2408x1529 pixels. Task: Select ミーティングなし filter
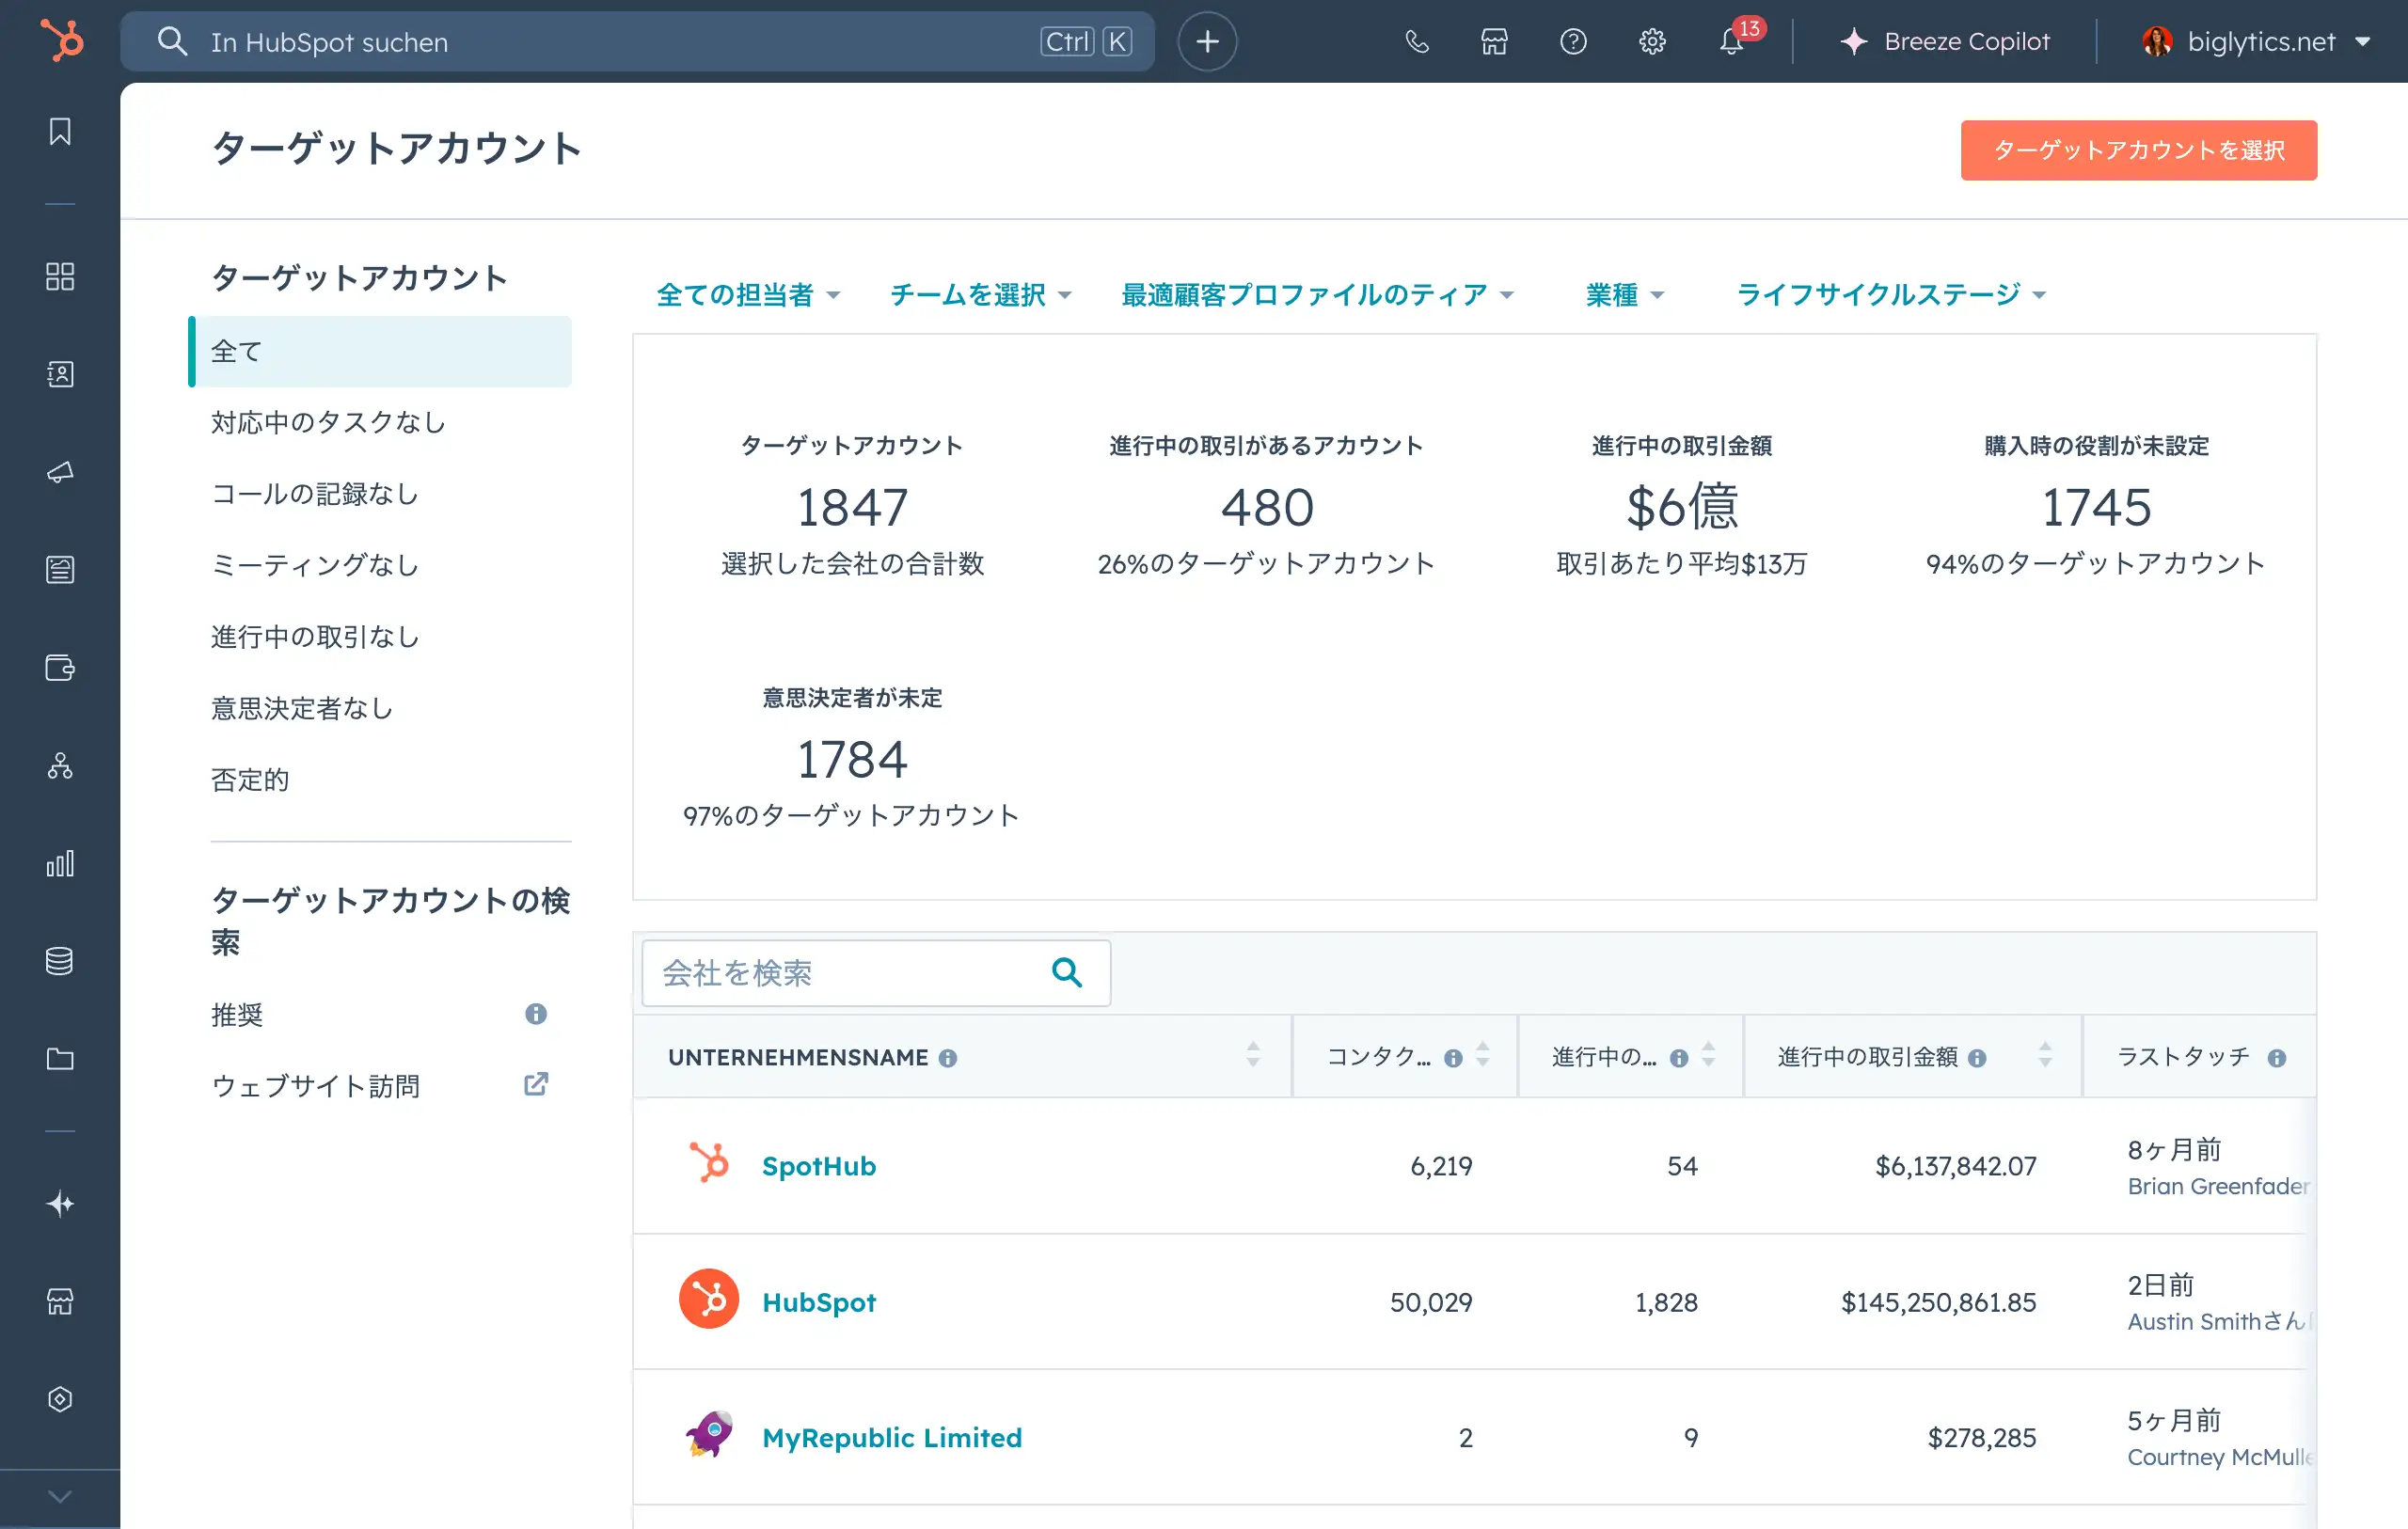click(x=314, y=565)
